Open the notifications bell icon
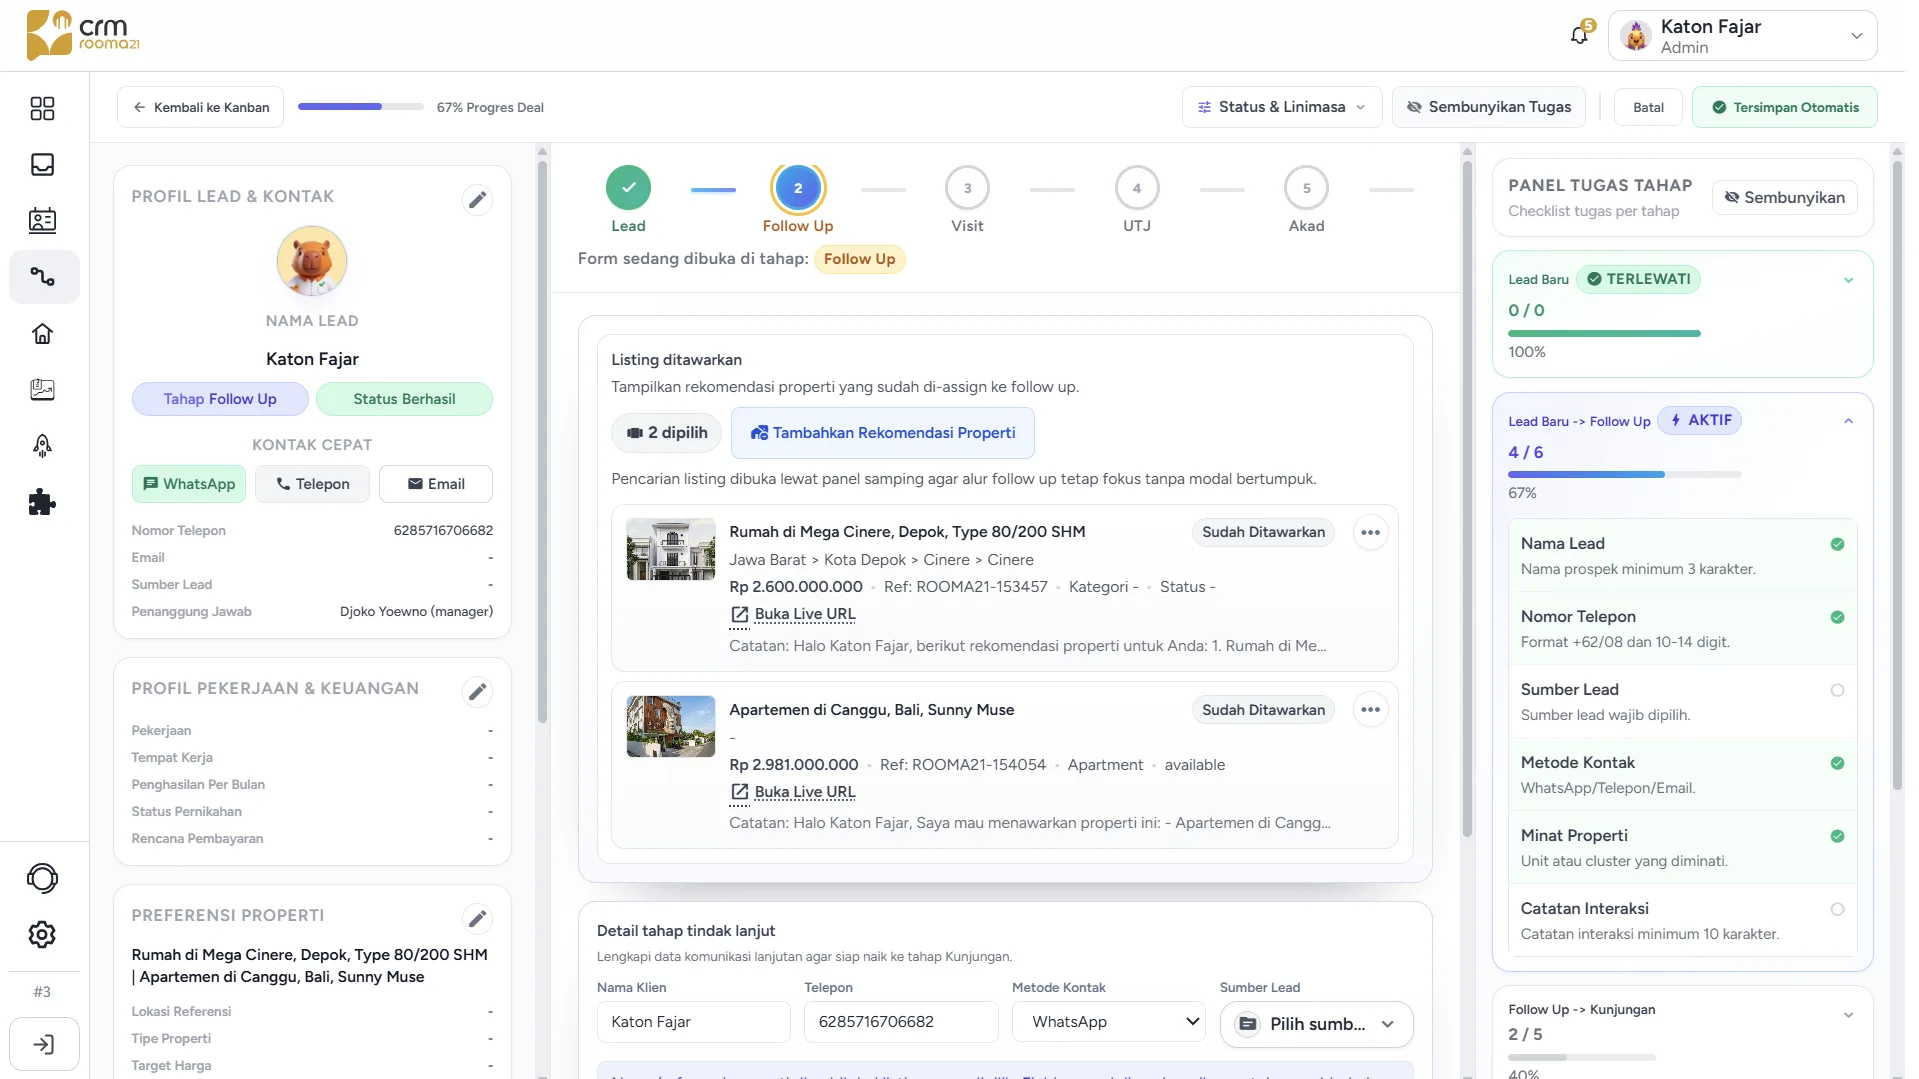Viewport: 1919px width, 1079px height. [1579, 35]
